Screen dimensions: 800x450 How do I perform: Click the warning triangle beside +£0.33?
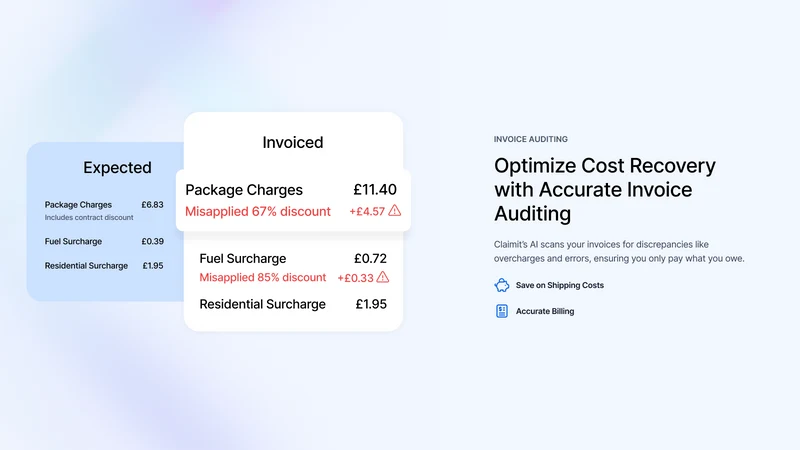click(383, 277)
